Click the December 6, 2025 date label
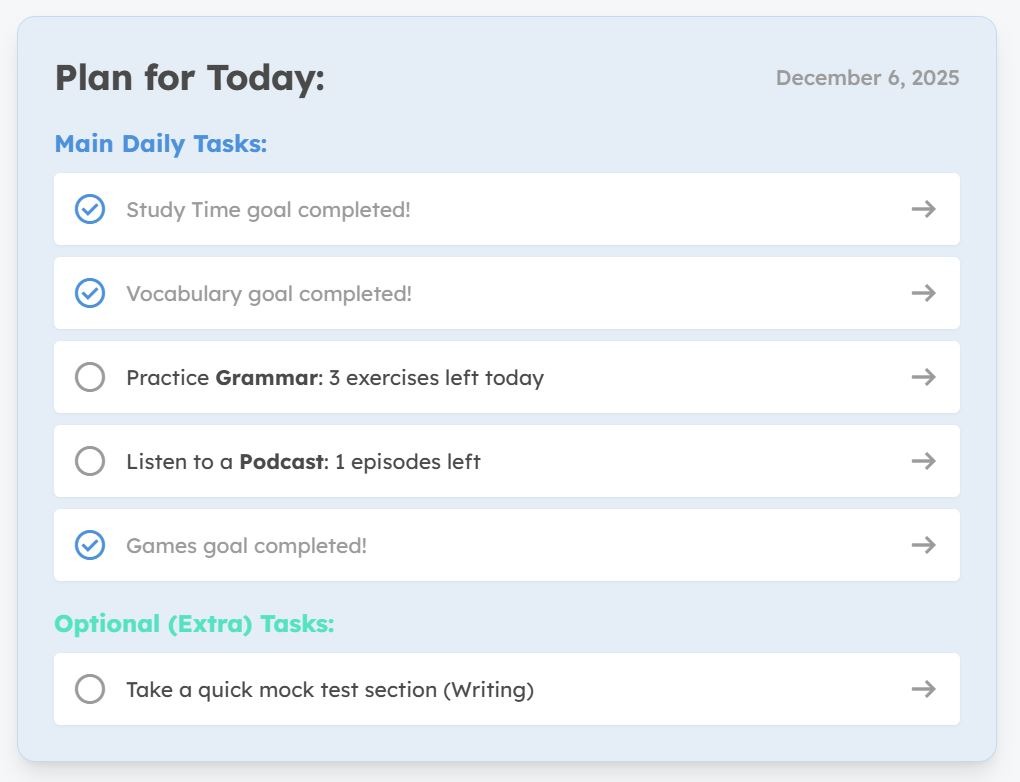Viewport: 1020px width, 782px height. pyautogui.click(x=866, y=77)
